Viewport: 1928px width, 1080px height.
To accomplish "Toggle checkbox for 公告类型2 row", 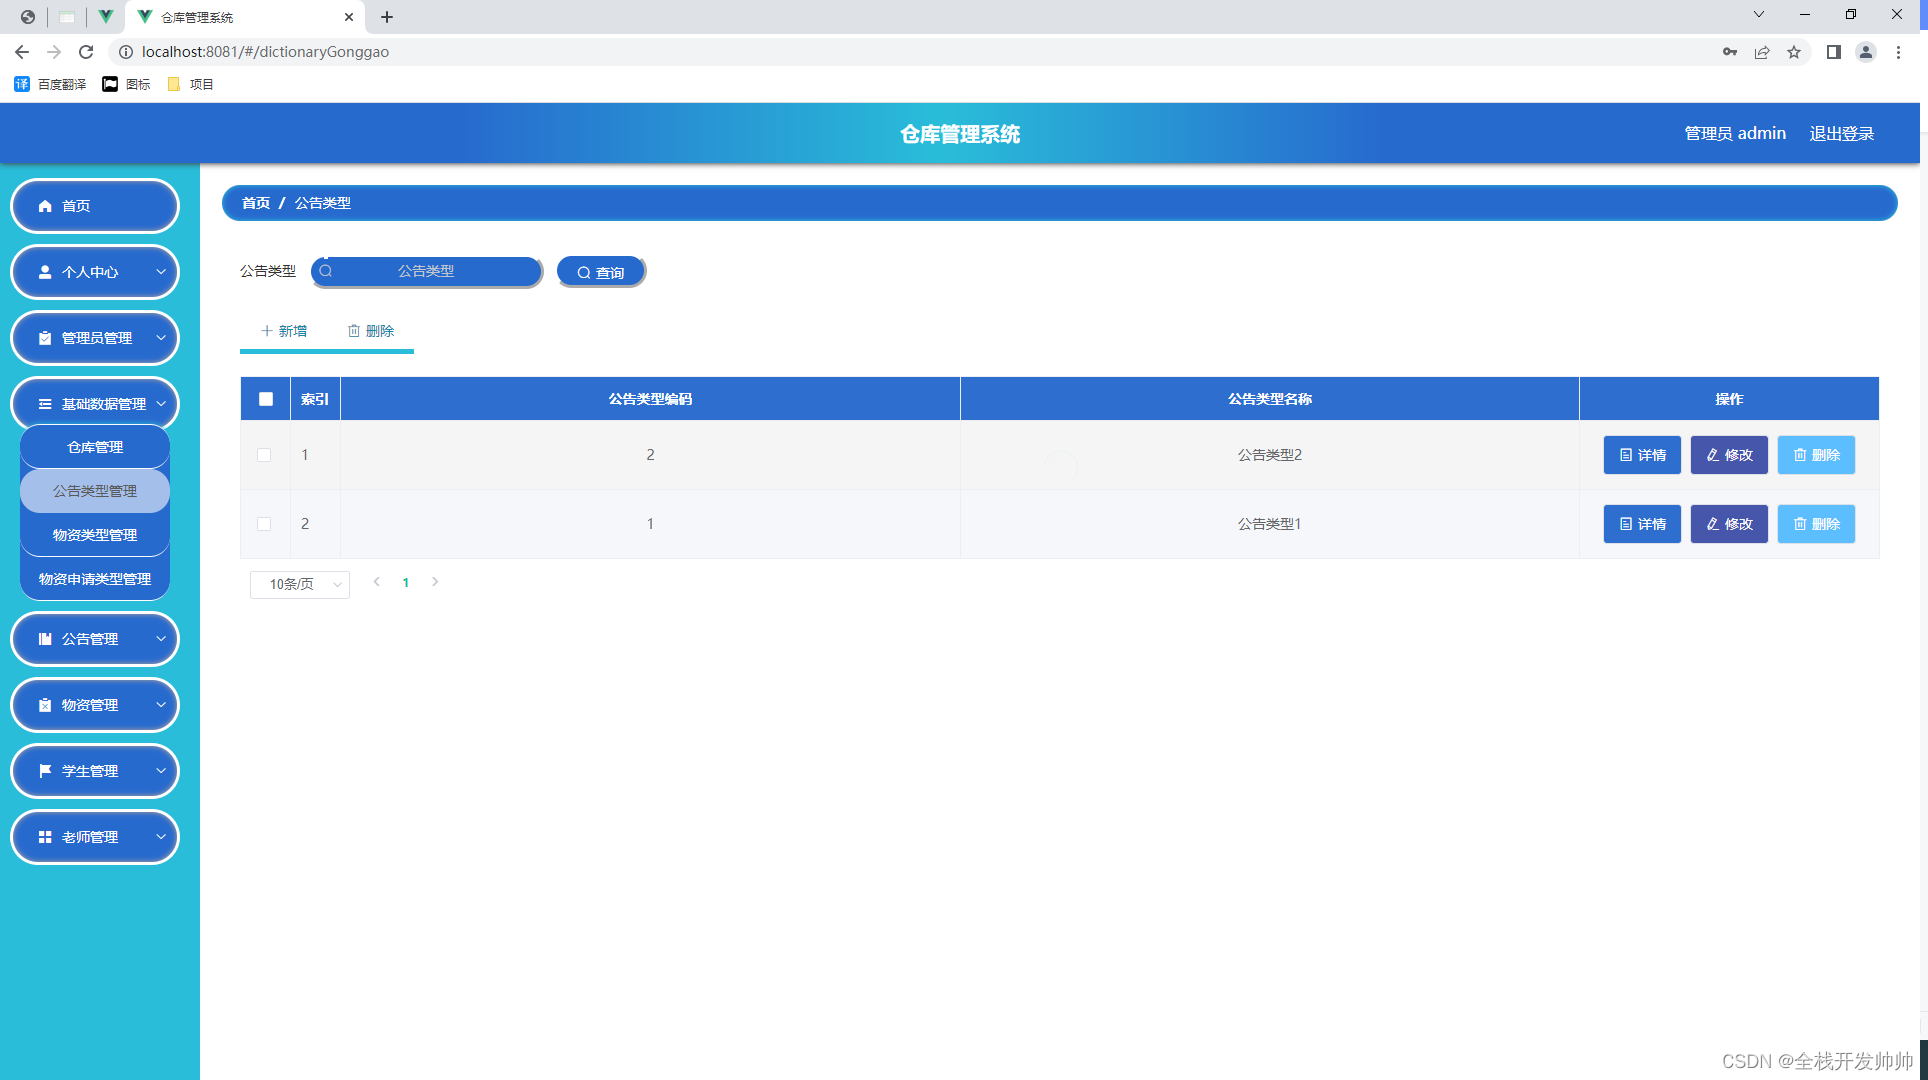I will pos(264,454).
